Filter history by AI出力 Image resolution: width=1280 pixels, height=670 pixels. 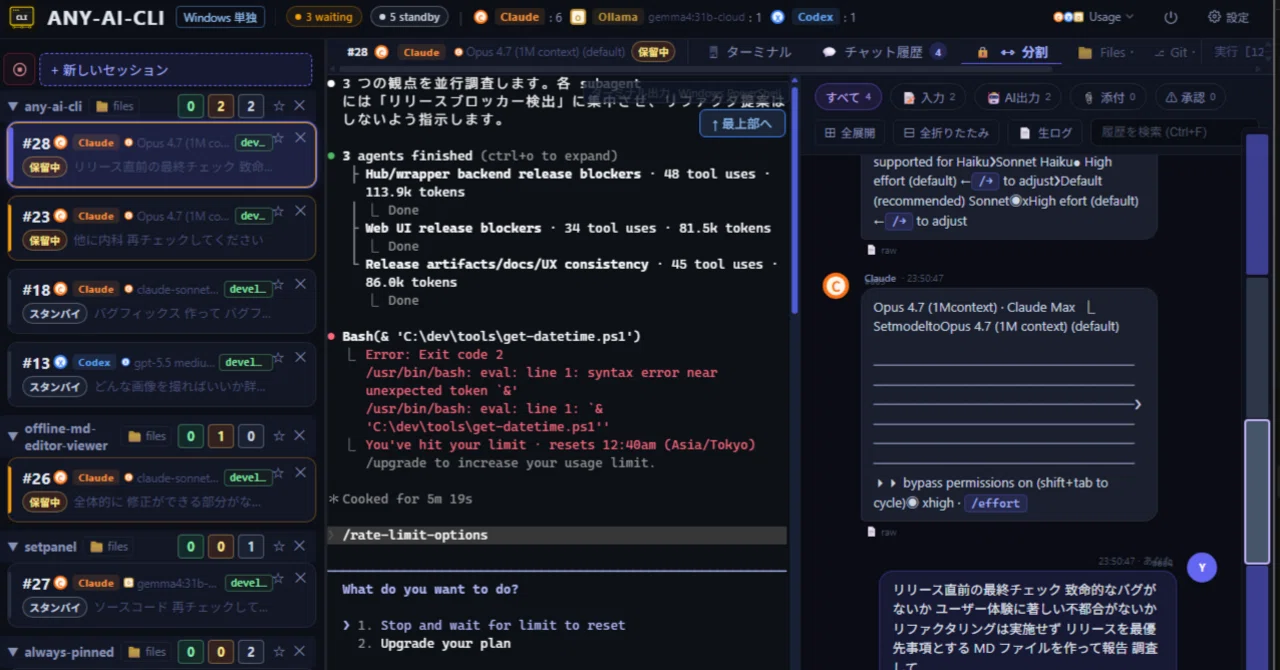tap(1018, 97)
